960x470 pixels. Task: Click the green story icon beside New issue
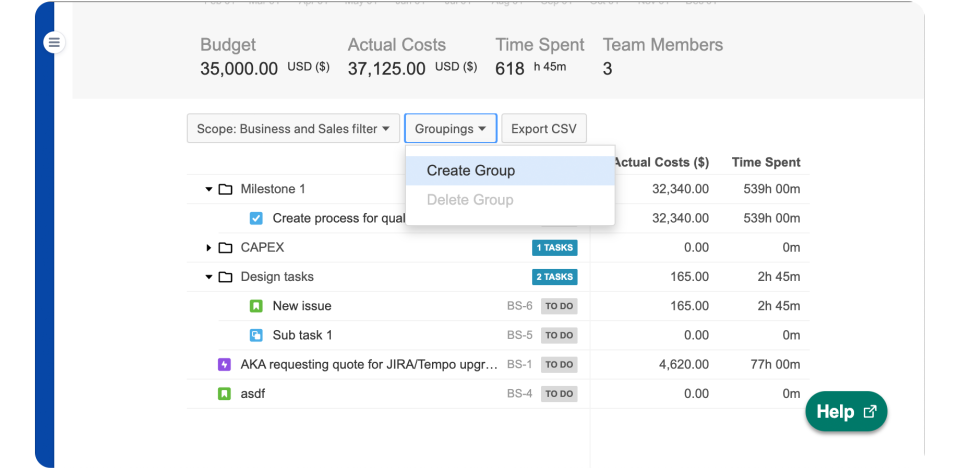point(256,306)
